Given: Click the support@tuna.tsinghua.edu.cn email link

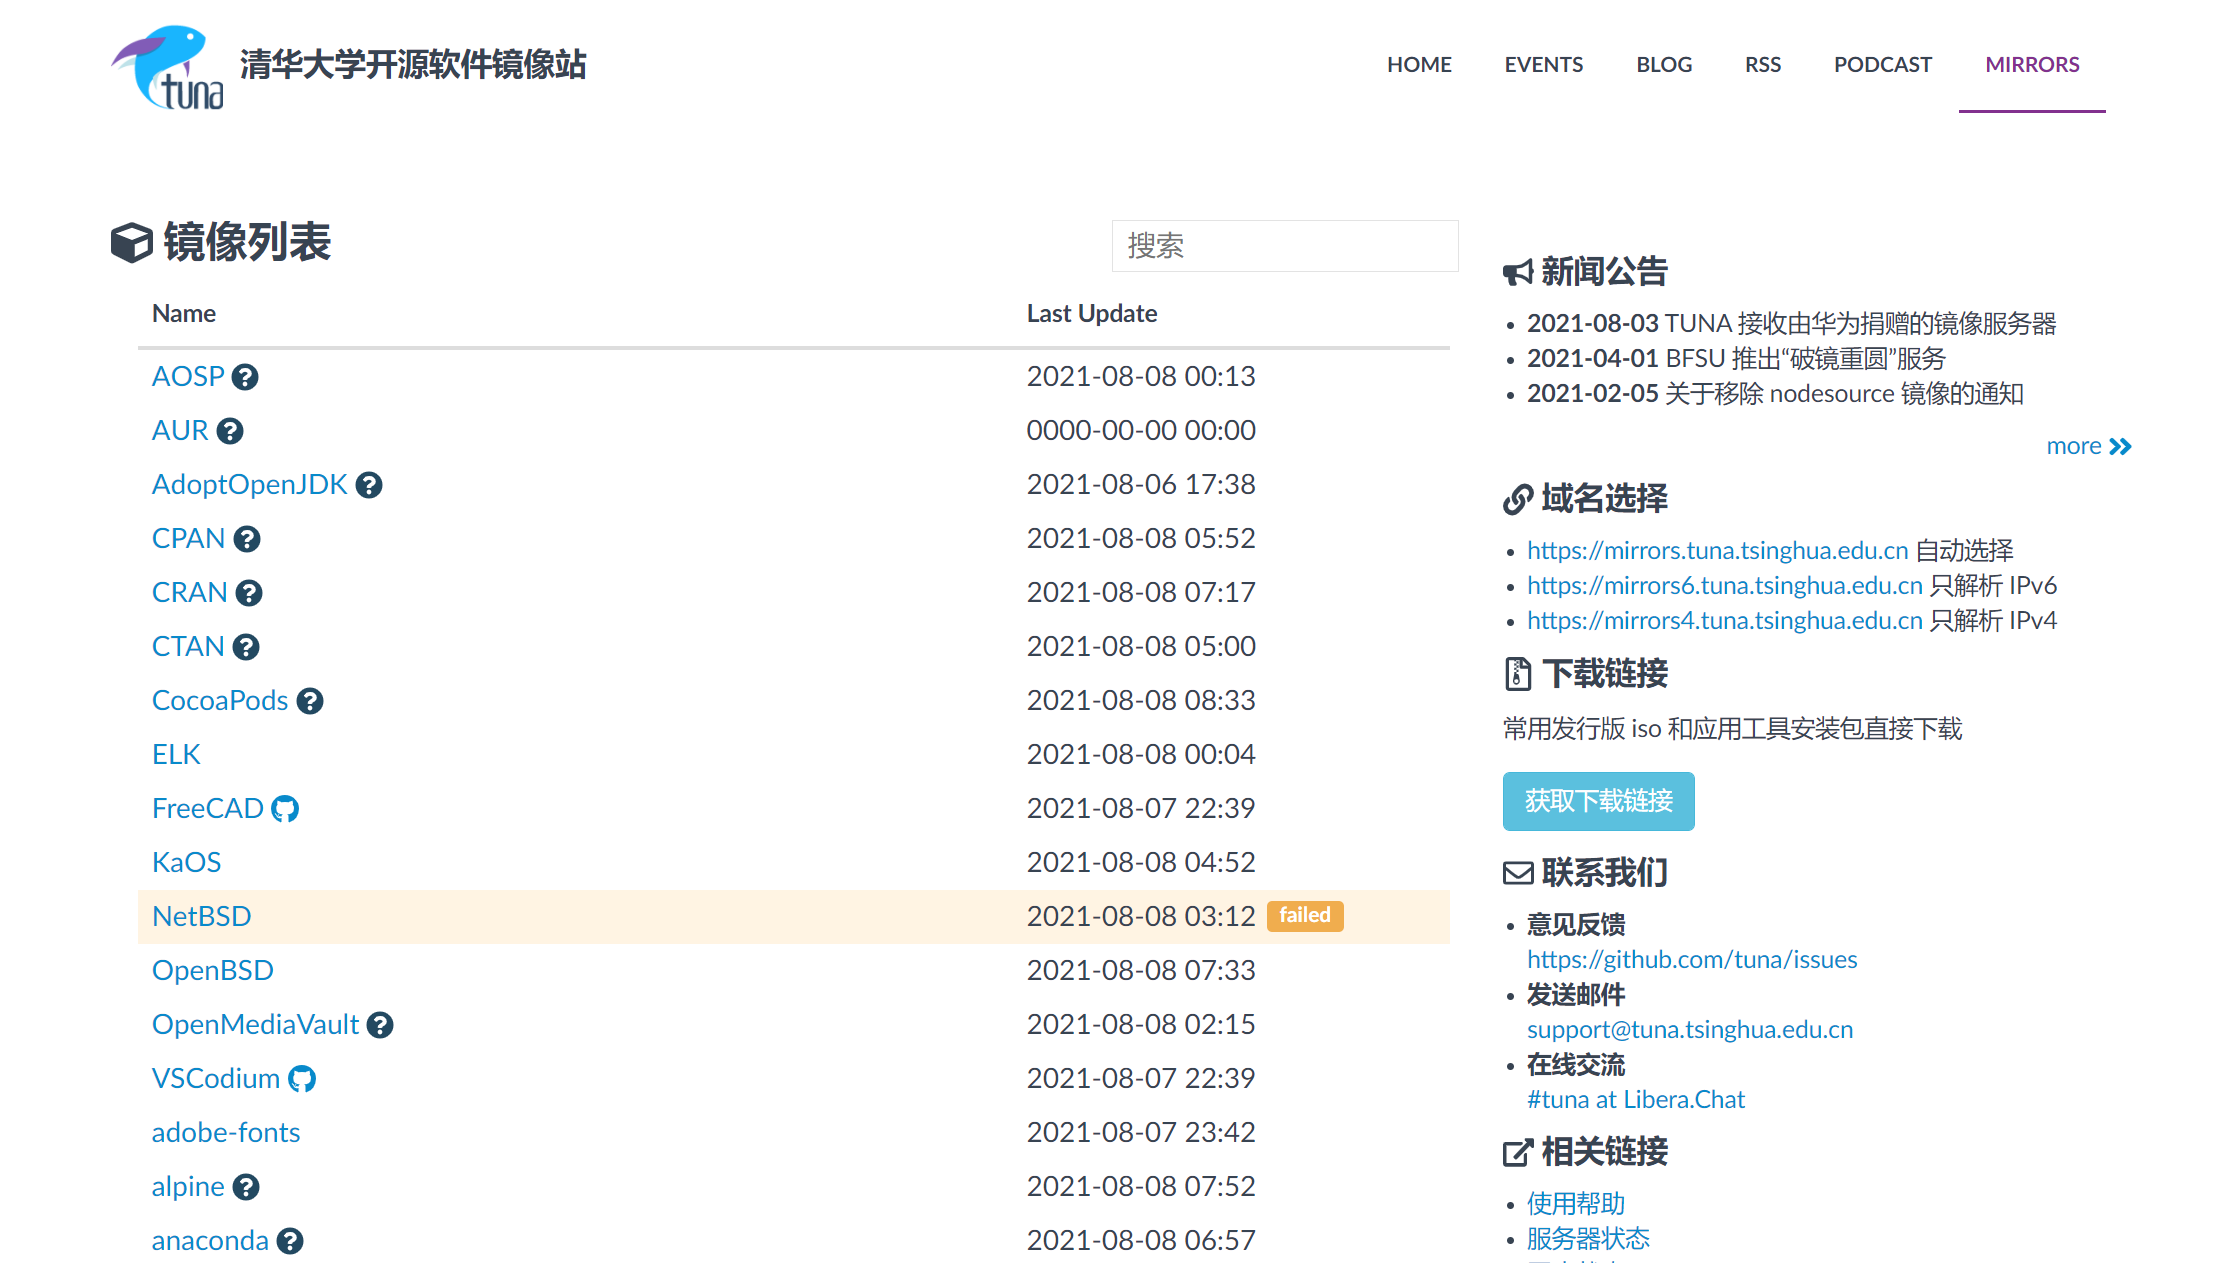Looking at the screenshot, I should 1690,1029.
